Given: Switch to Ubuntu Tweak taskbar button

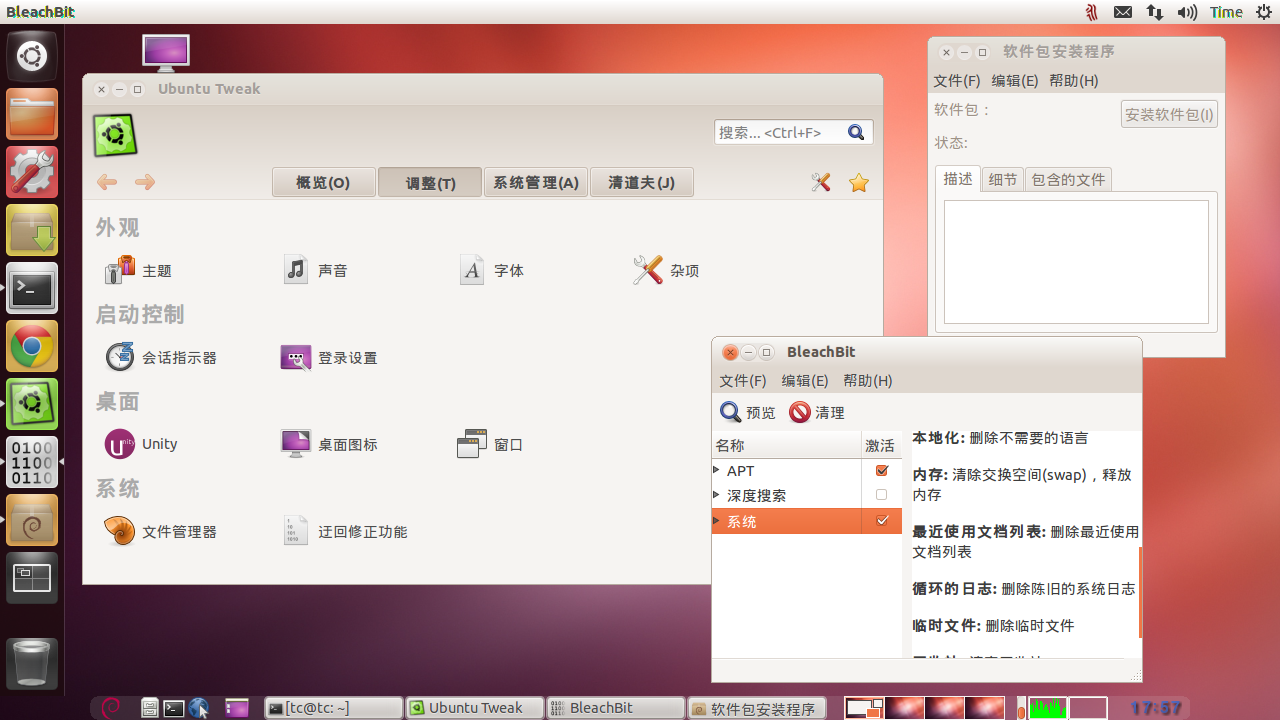Looking at the screenshot, I should [475, 708].
